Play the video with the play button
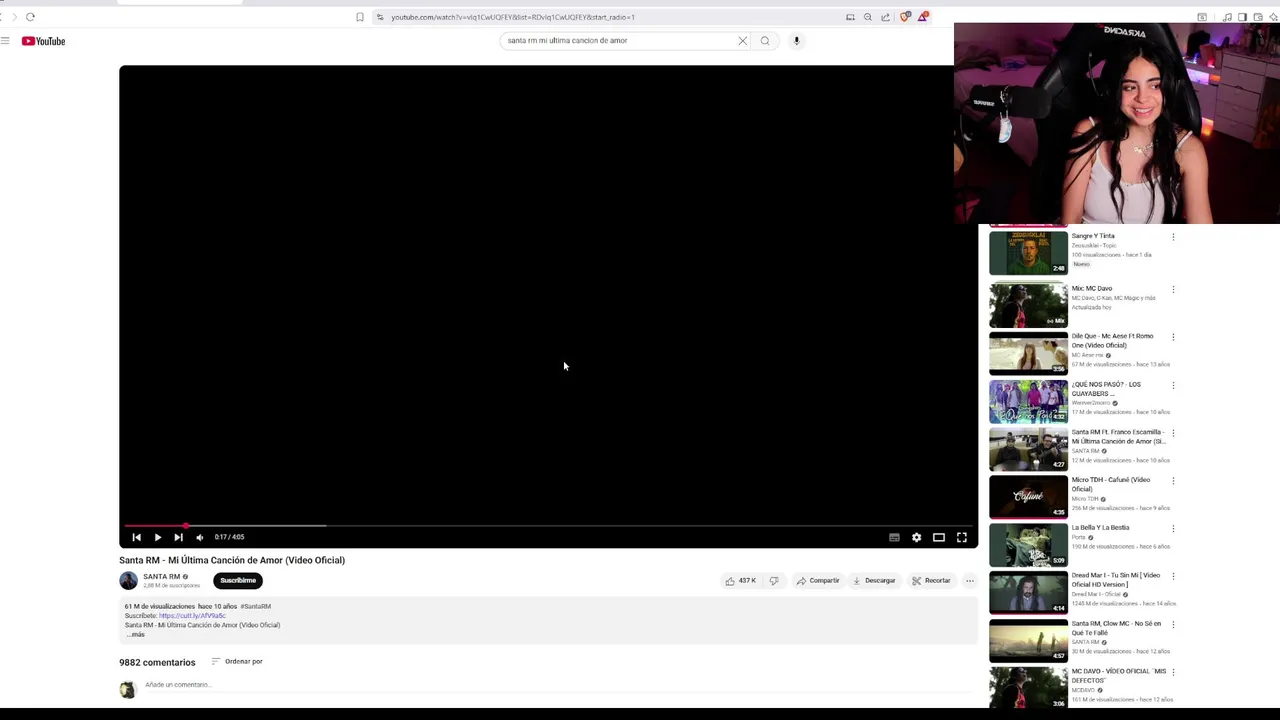Viewport: 1280px width, 720px height. 157,537
